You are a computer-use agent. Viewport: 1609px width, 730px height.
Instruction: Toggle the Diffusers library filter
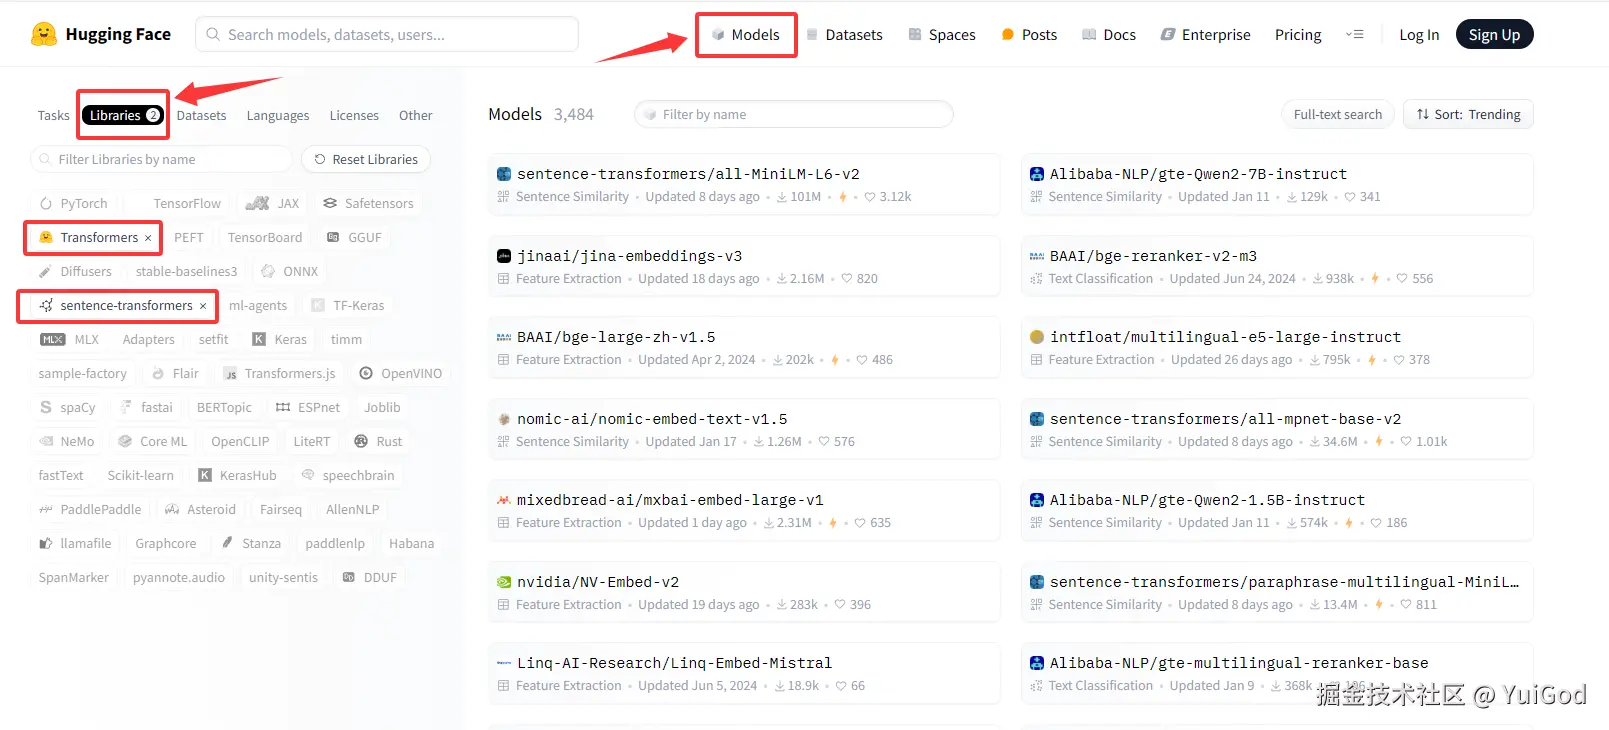click(x=75, y=271)
